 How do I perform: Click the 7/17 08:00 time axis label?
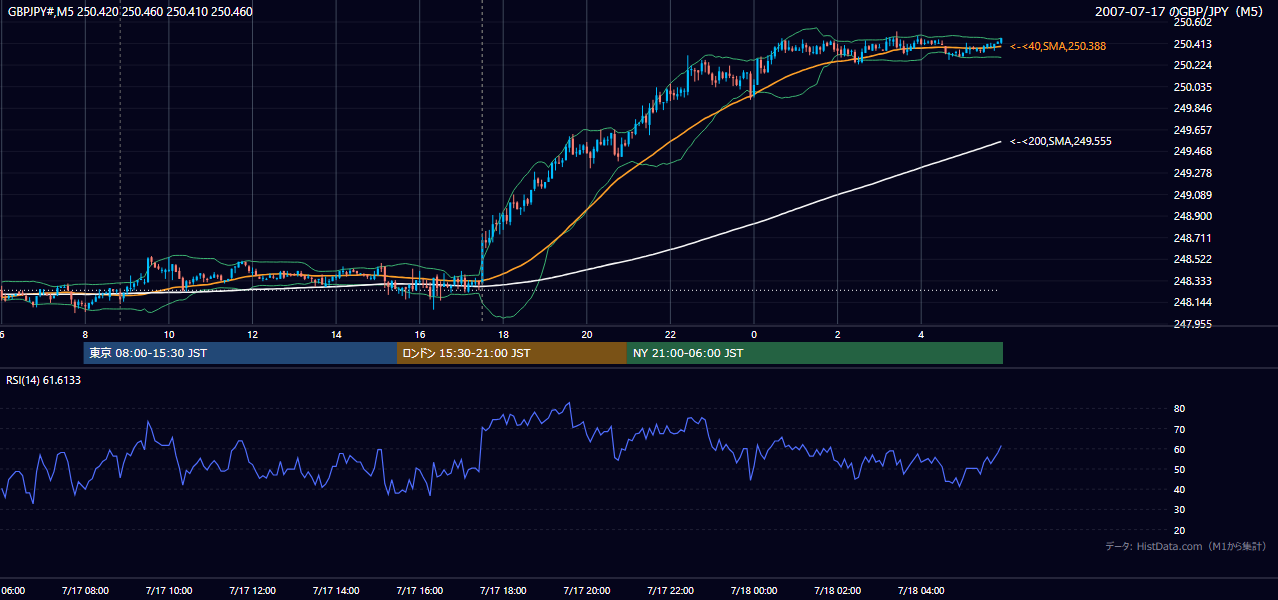[x=85, y=590]
